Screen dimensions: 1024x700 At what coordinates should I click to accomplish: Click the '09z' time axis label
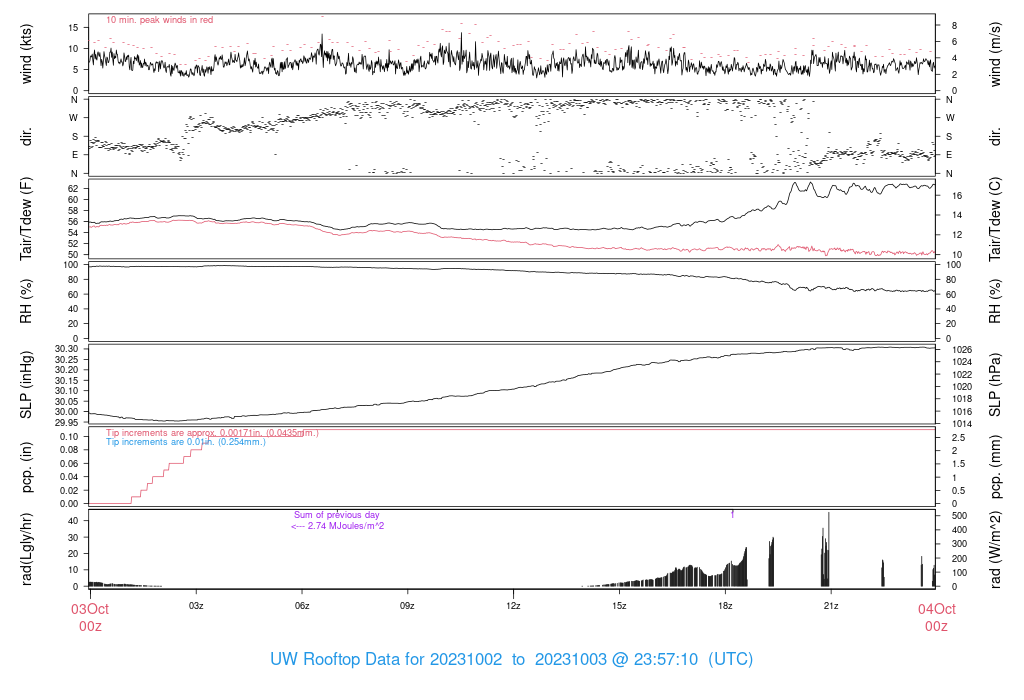click(x=408, y=606)
